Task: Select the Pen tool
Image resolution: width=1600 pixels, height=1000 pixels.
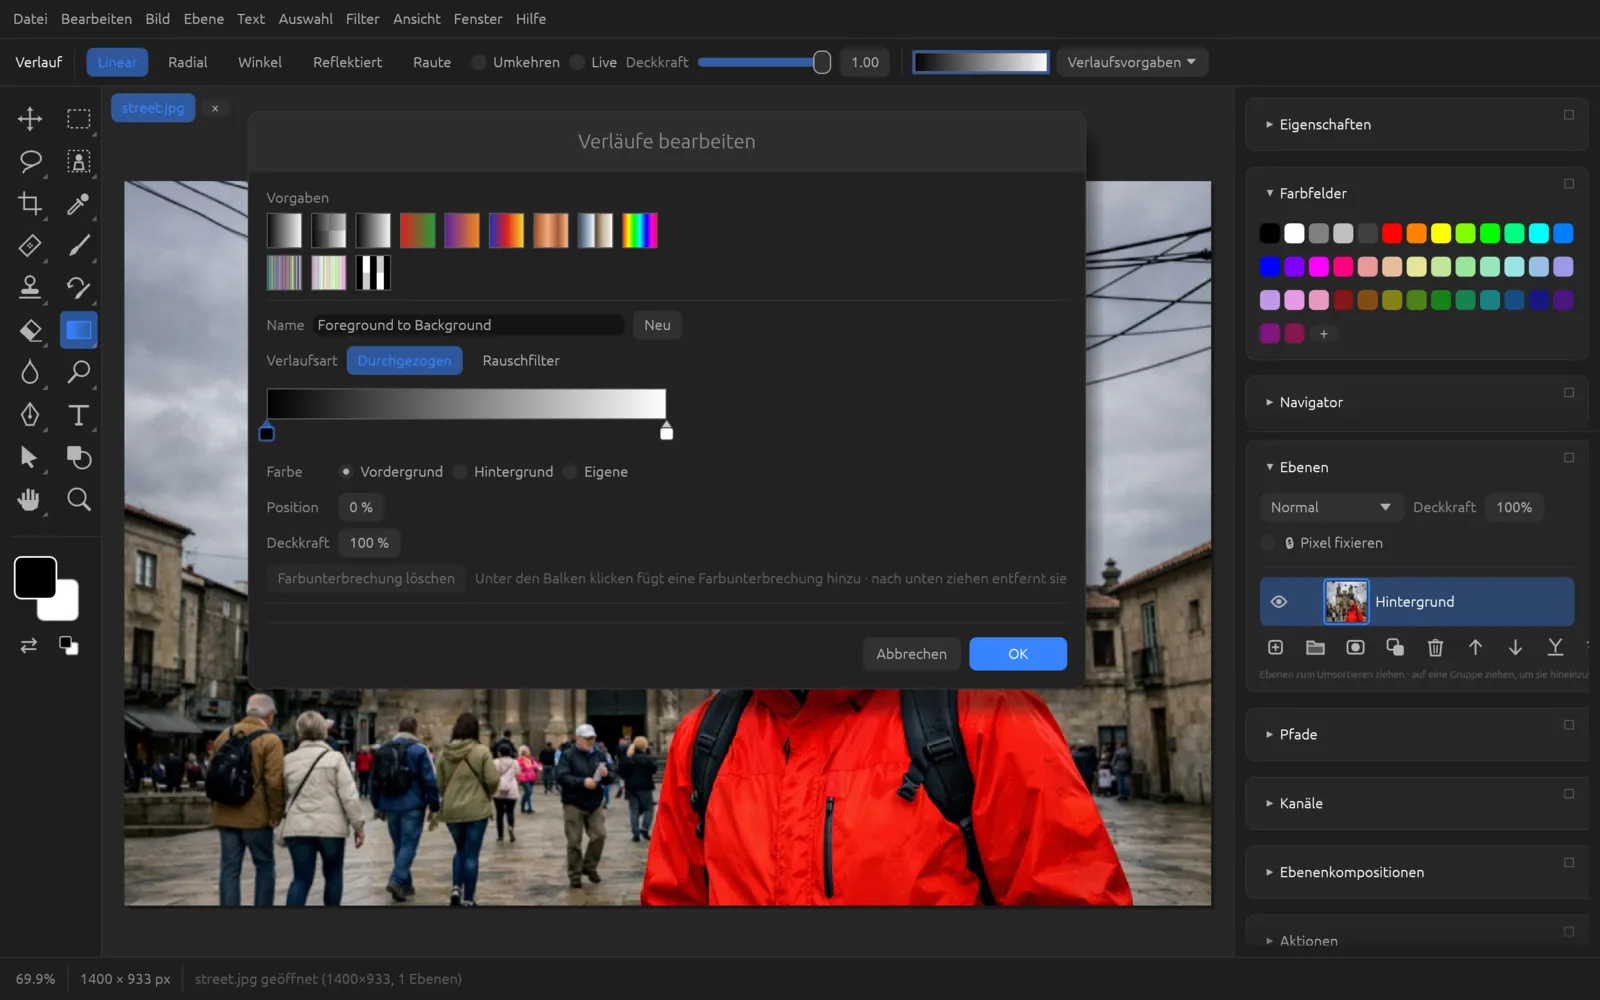Action: pos(30,415)
